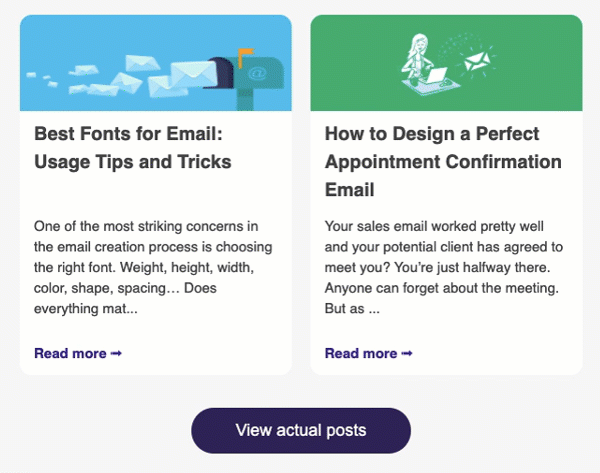Click arrow icon after Appointment Confirmation Read more
The width and height of the screenshot is (600, 473).
[407, 354]
